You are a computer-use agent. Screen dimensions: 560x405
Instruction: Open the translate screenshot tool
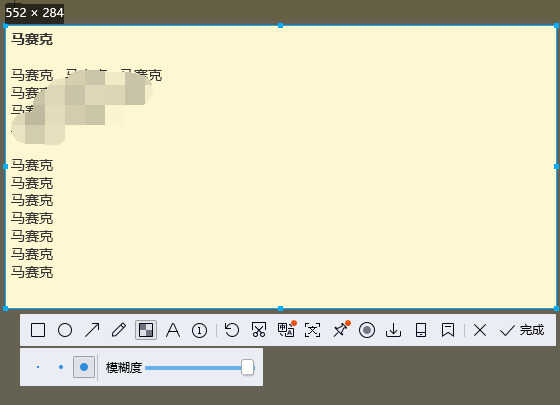point(286,329)
